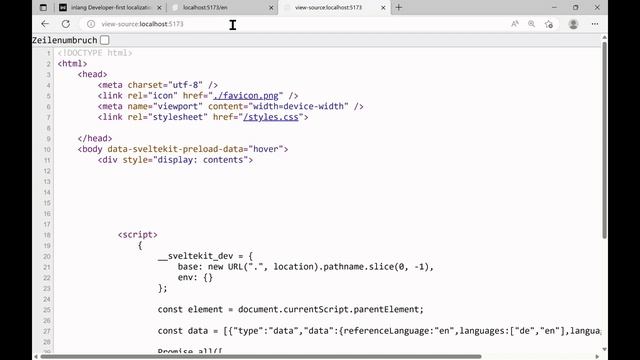The height and width of the screenshot is (360, 640).
Task: Click 'referenceLanguage' text on line 27
Action: pyautogui.click(x=387, y=331)
